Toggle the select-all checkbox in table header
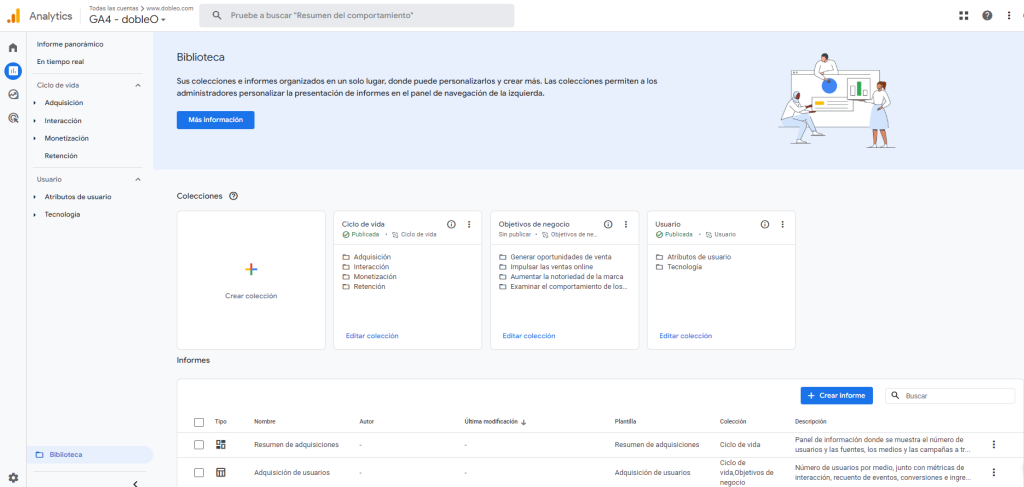The height and width of the screenshot is (487, 1024). (x=199, y=422)
